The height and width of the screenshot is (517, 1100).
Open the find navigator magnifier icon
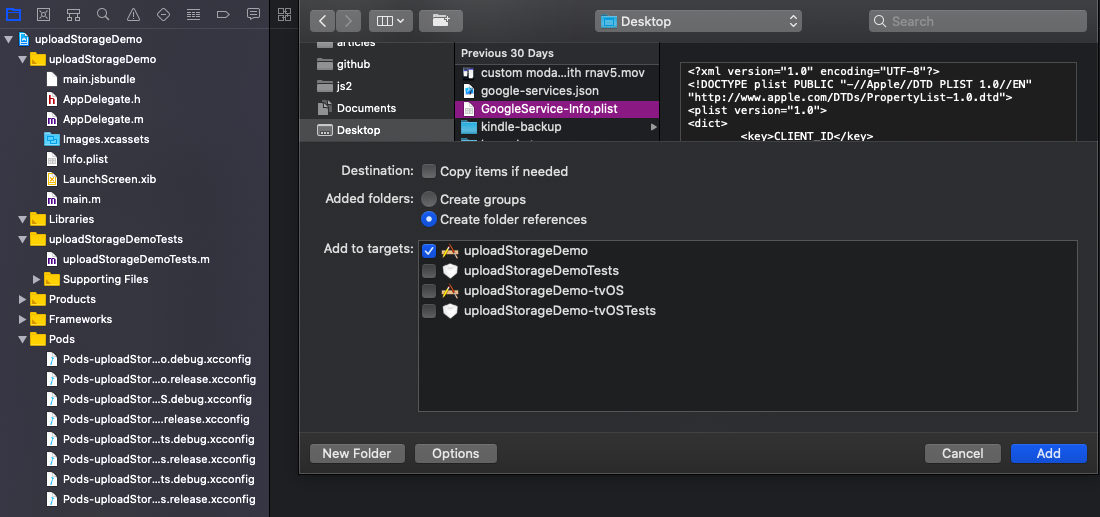pyautogui.click(x=103, y=15)
